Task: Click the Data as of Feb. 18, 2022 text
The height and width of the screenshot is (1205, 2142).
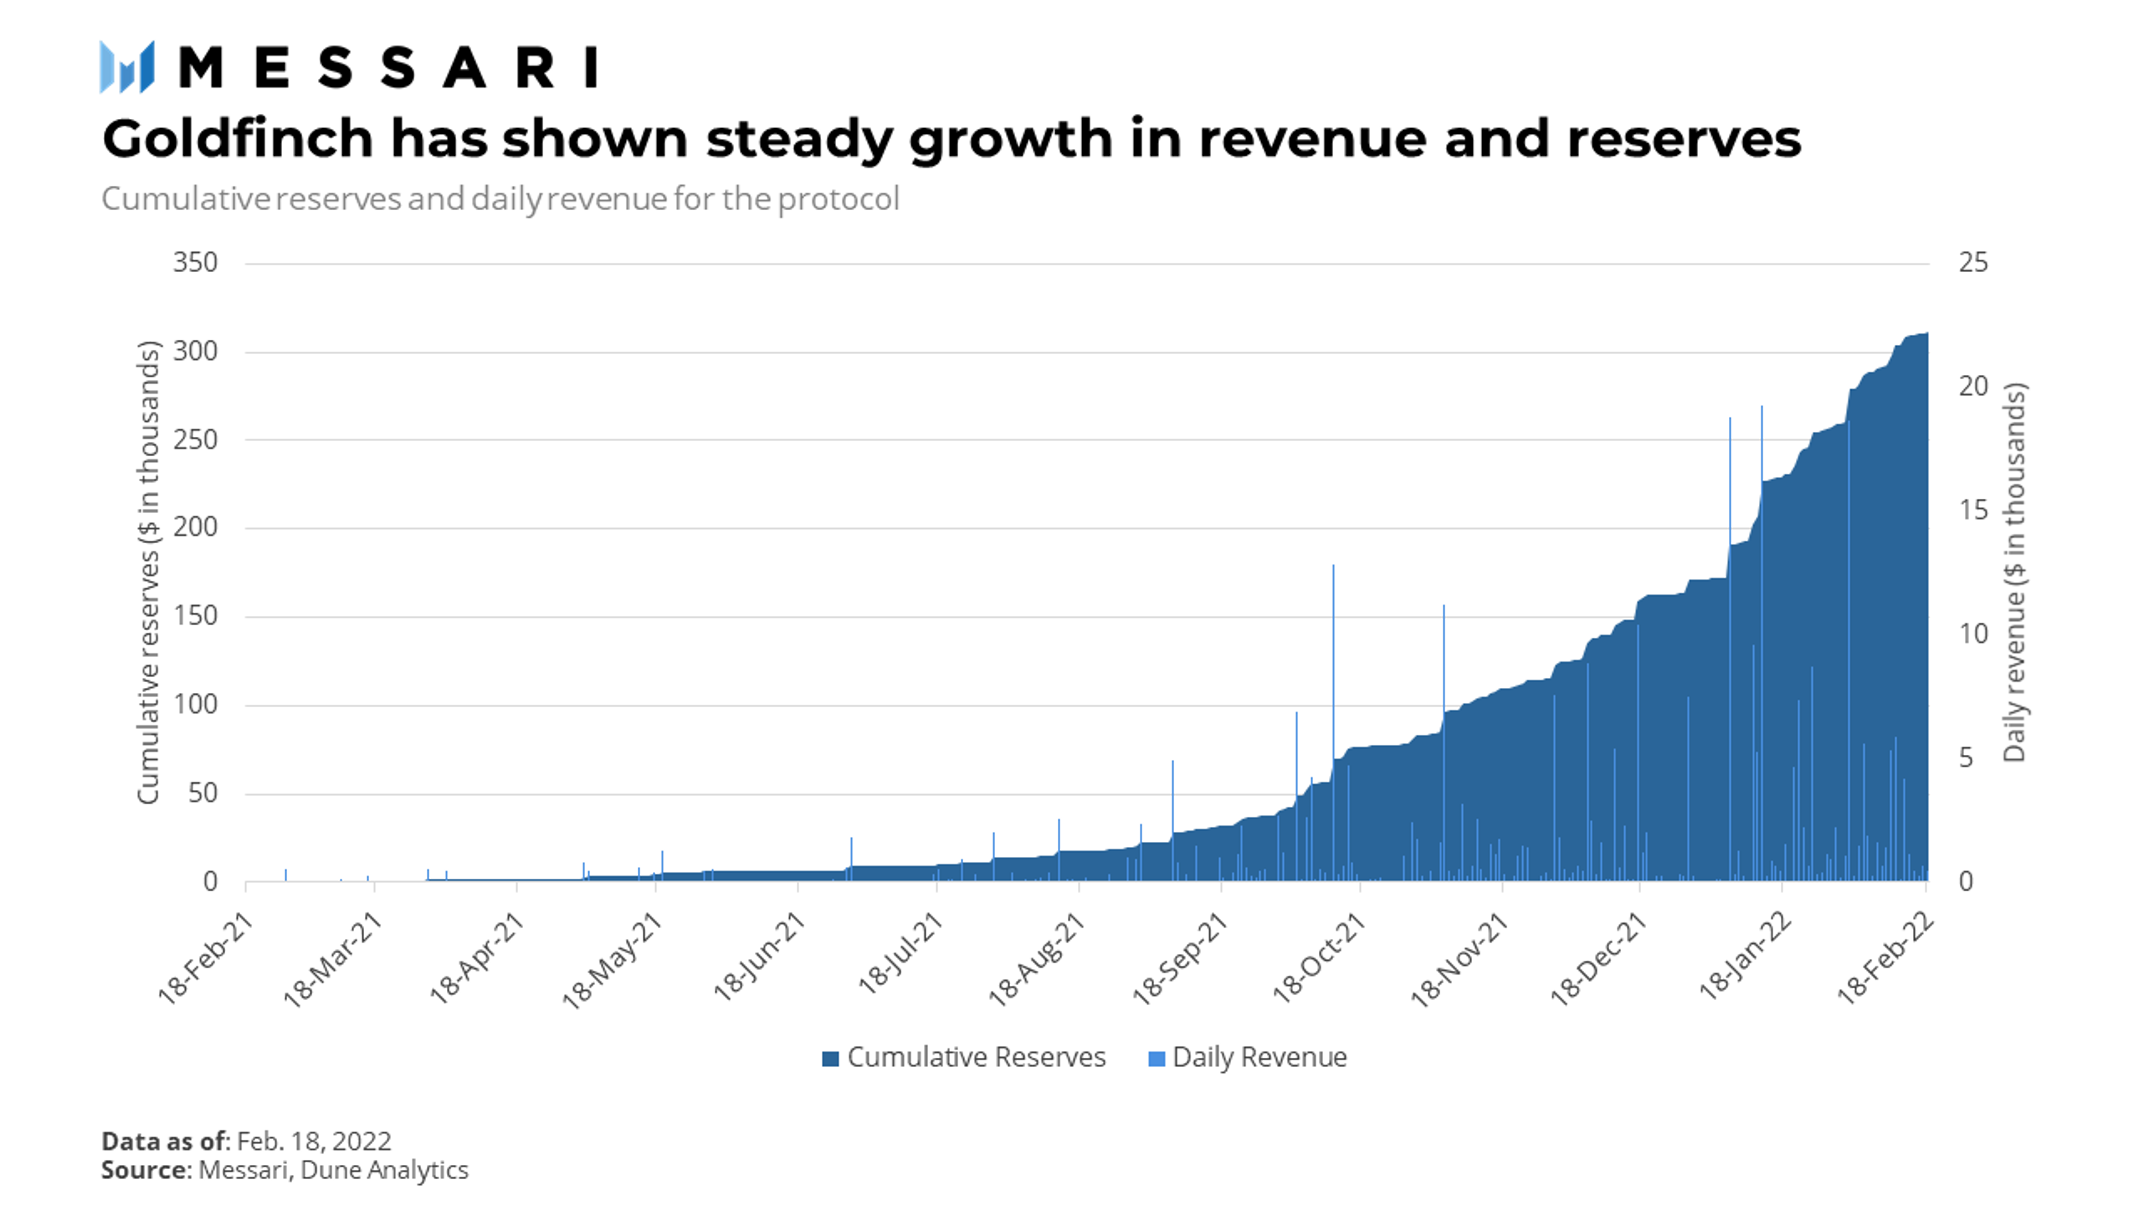Action: (246, 1141)
